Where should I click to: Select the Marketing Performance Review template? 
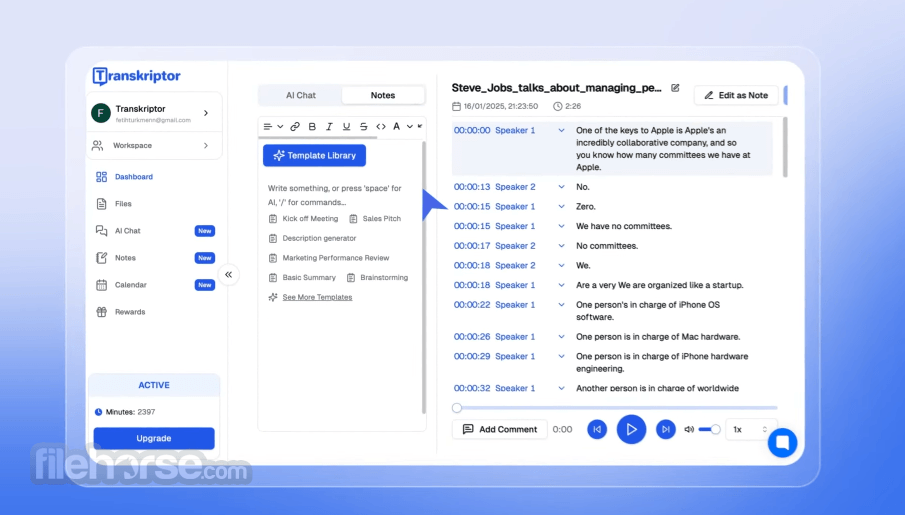click(x=329, y=258)
